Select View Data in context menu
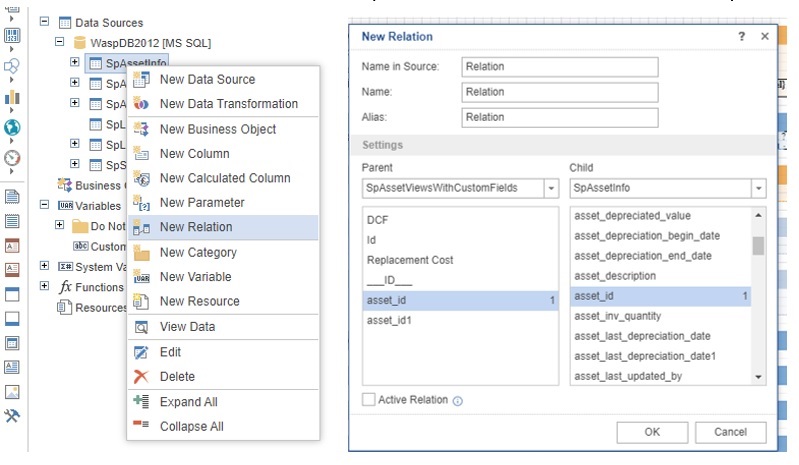This screenshot has height=465, width=799. pos(187,327)
